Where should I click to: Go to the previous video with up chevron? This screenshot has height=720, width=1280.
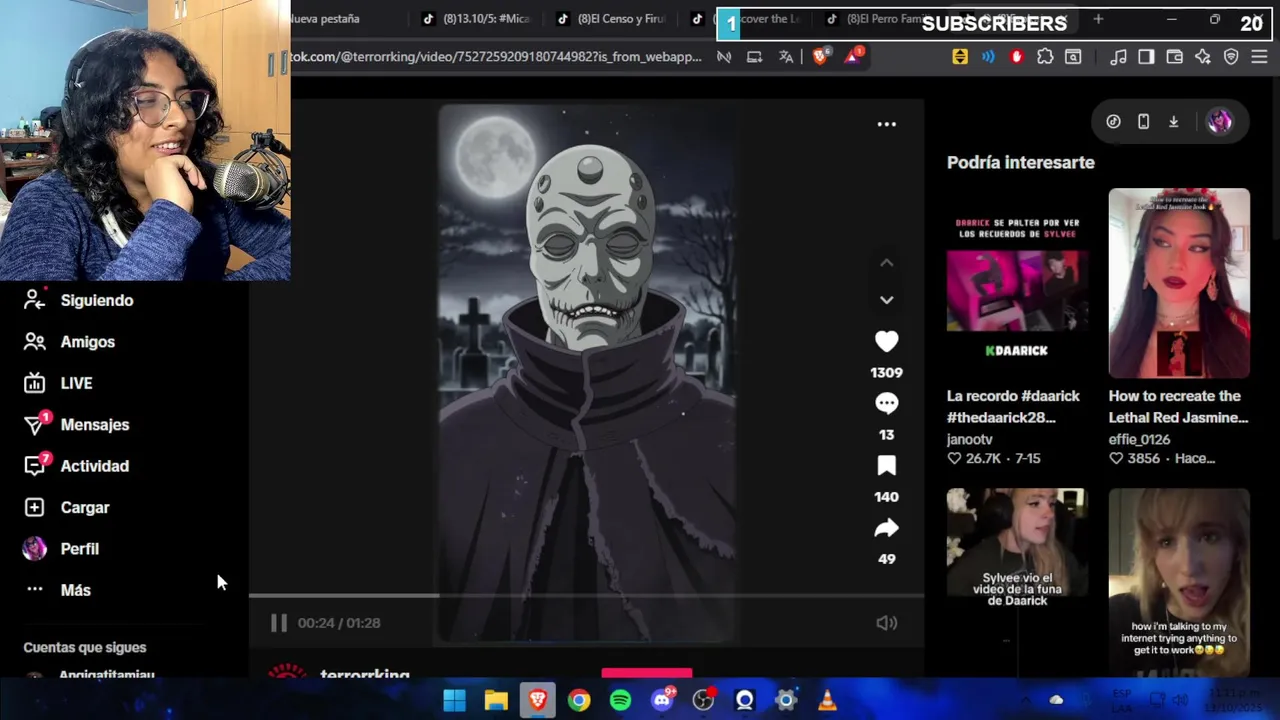point(886,263)
